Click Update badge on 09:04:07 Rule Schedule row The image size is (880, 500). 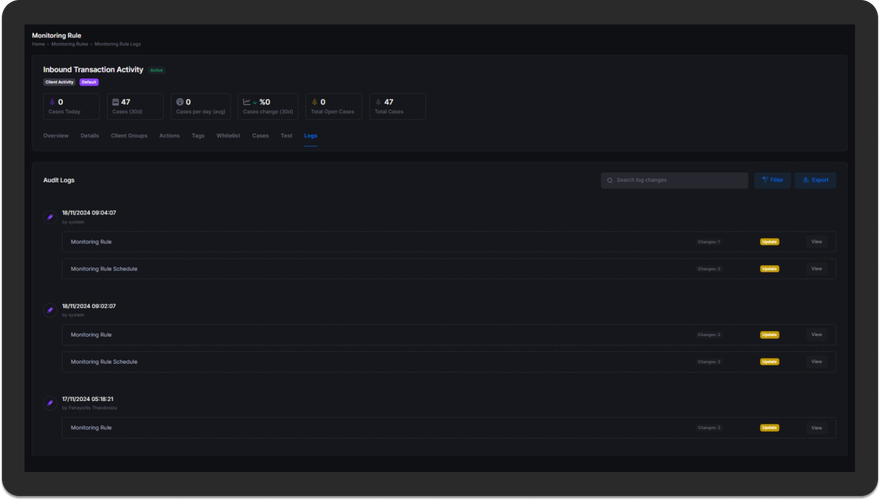coord(769,269)
